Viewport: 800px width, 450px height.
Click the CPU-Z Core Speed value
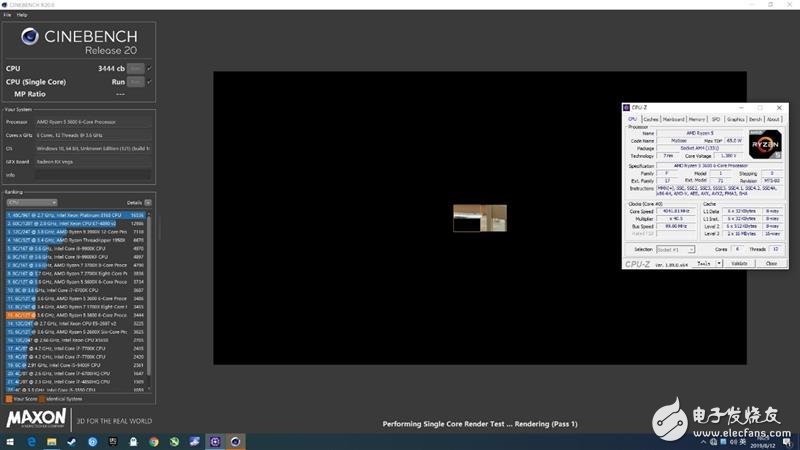click(x=676, y=211)
